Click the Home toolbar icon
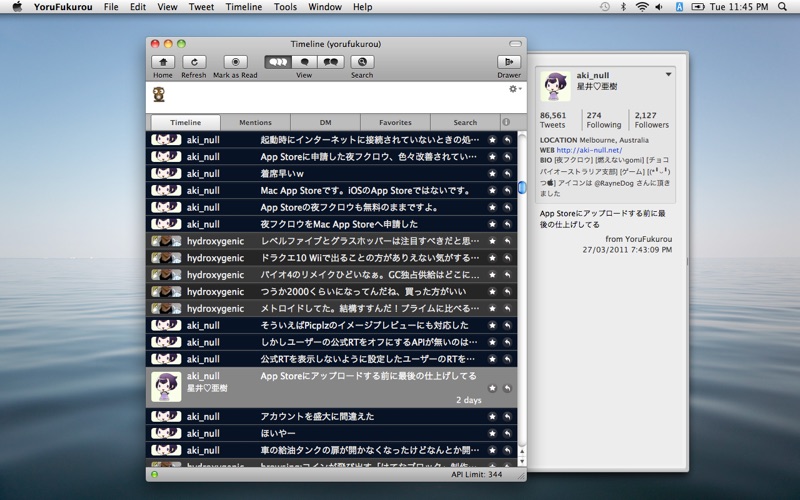Screen dimensions: 800x500 pos(163,62)
